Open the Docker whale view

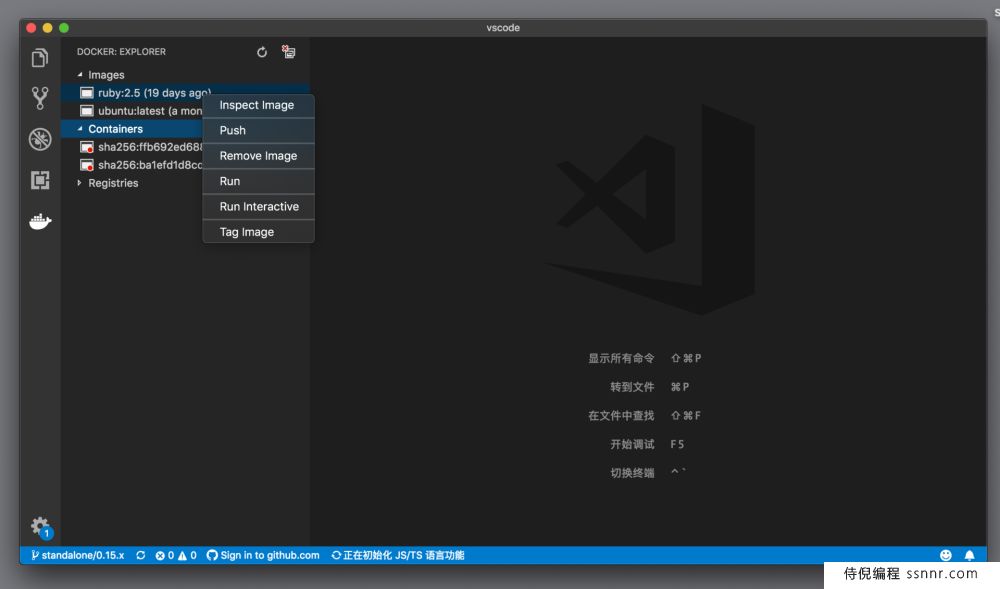click(40, 221)
